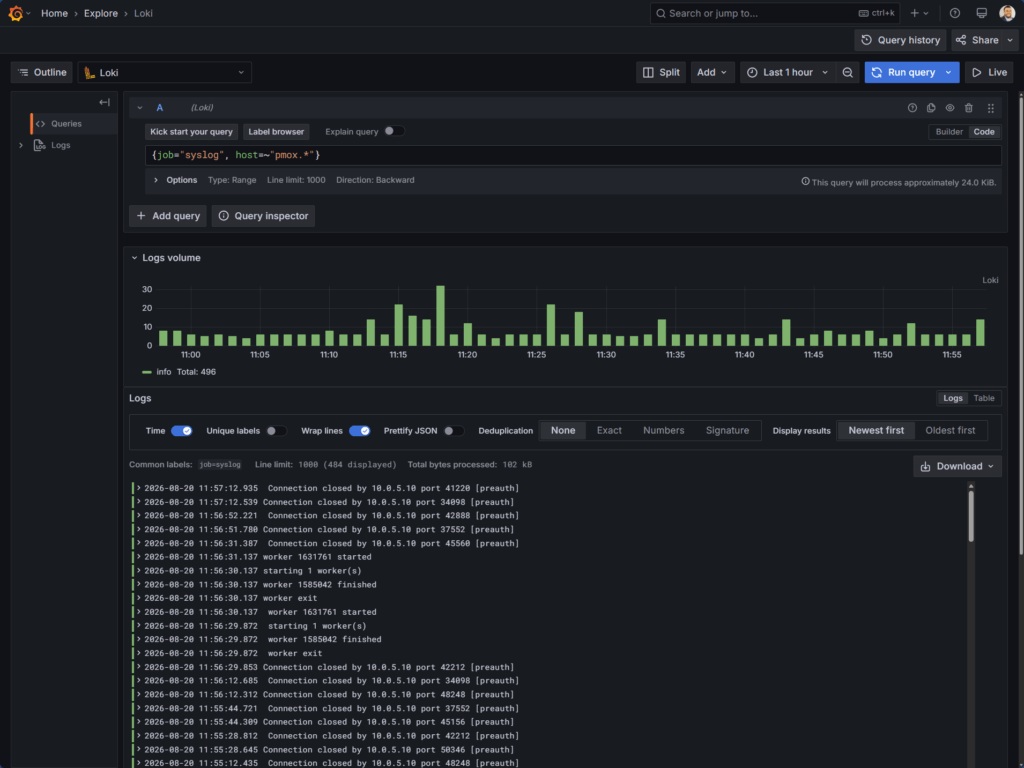Open the Loki data source dropdown

tap(165, 72)
